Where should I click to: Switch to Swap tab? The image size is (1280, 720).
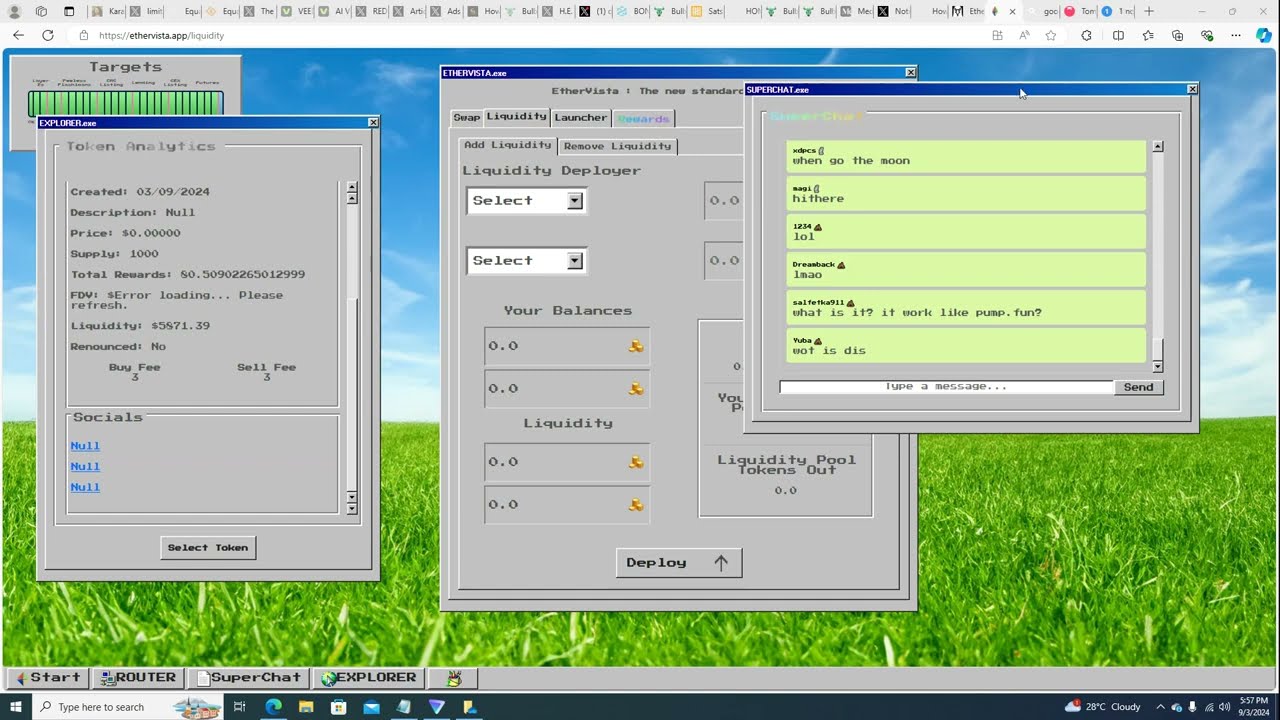(467, 118)
